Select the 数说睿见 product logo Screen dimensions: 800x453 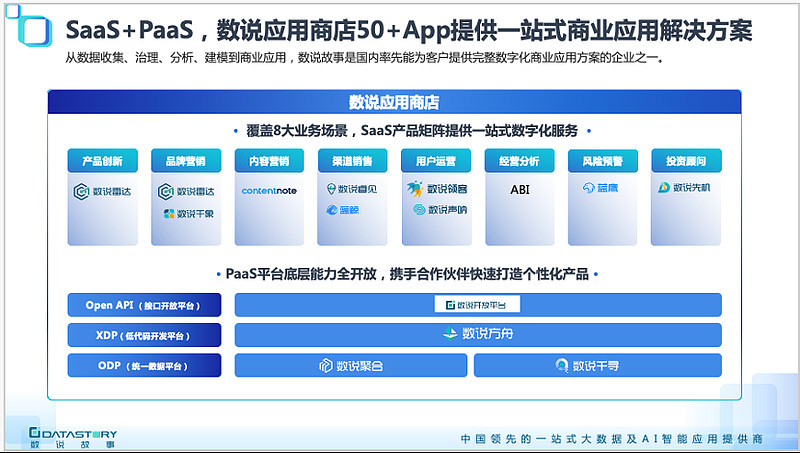352,189
